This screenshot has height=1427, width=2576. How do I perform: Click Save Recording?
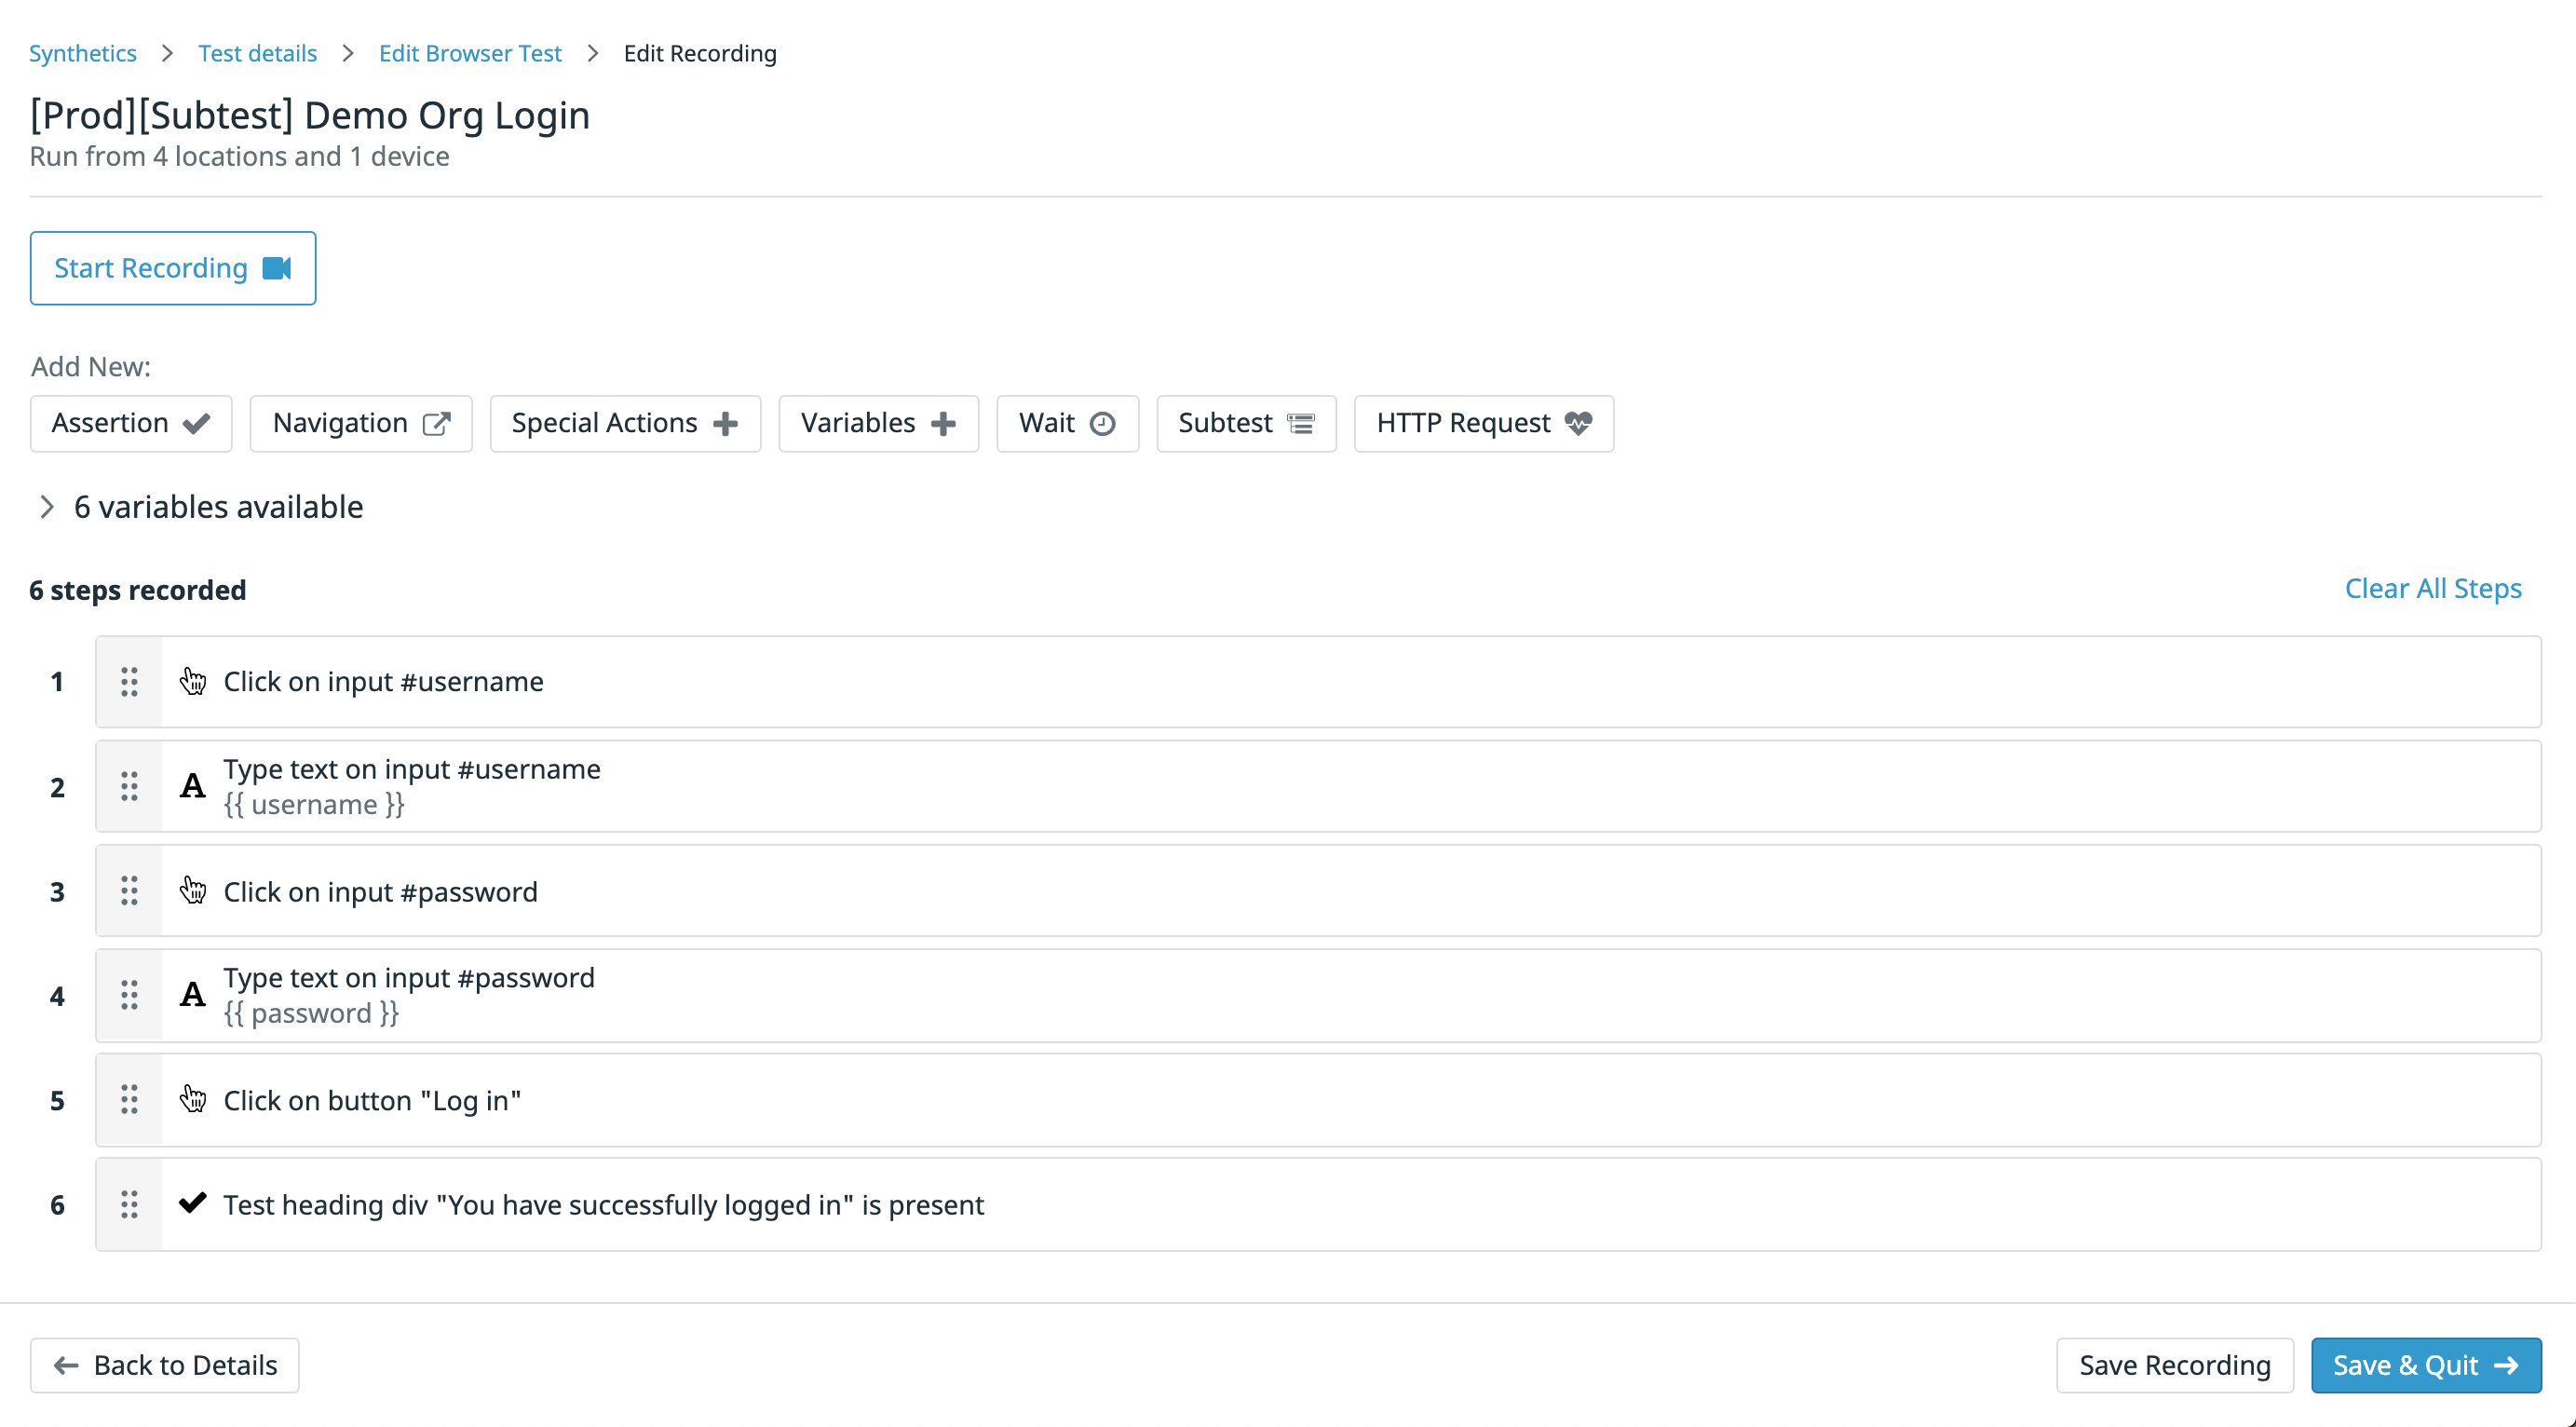[x=2175, y=1365]
